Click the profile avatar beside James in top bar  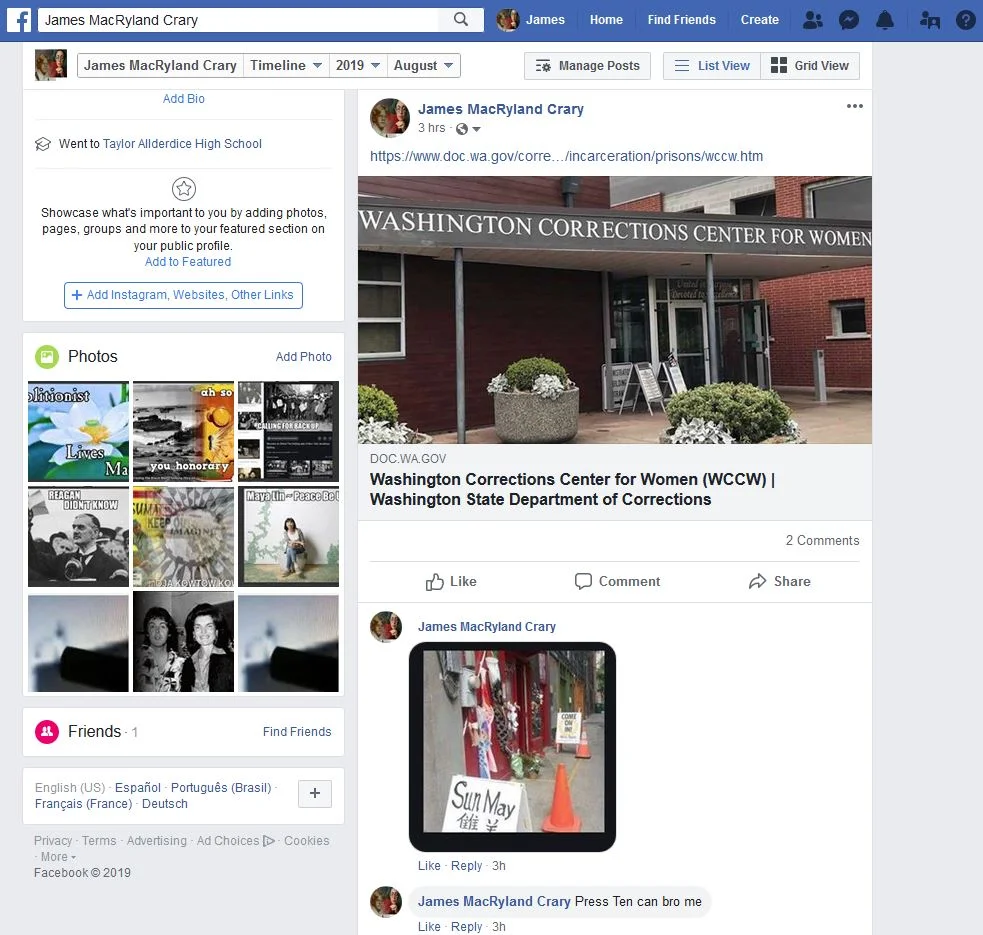tap(508, 20)
